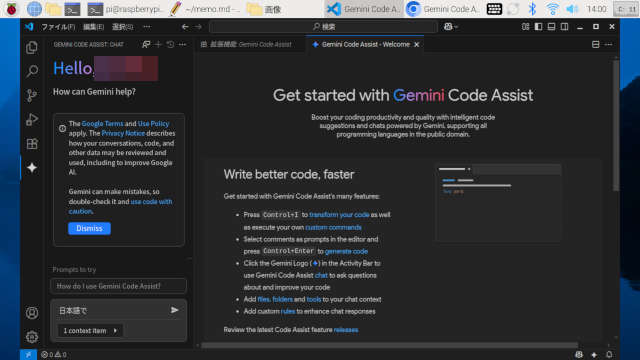
Task: Open the use code with caution link
Action: (120, 206)
